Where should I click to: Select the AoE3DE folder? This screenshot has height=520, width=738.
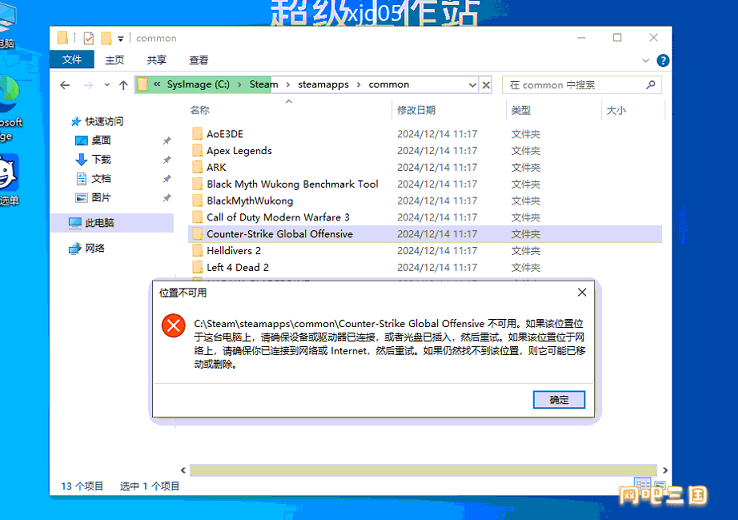[225, 134]
